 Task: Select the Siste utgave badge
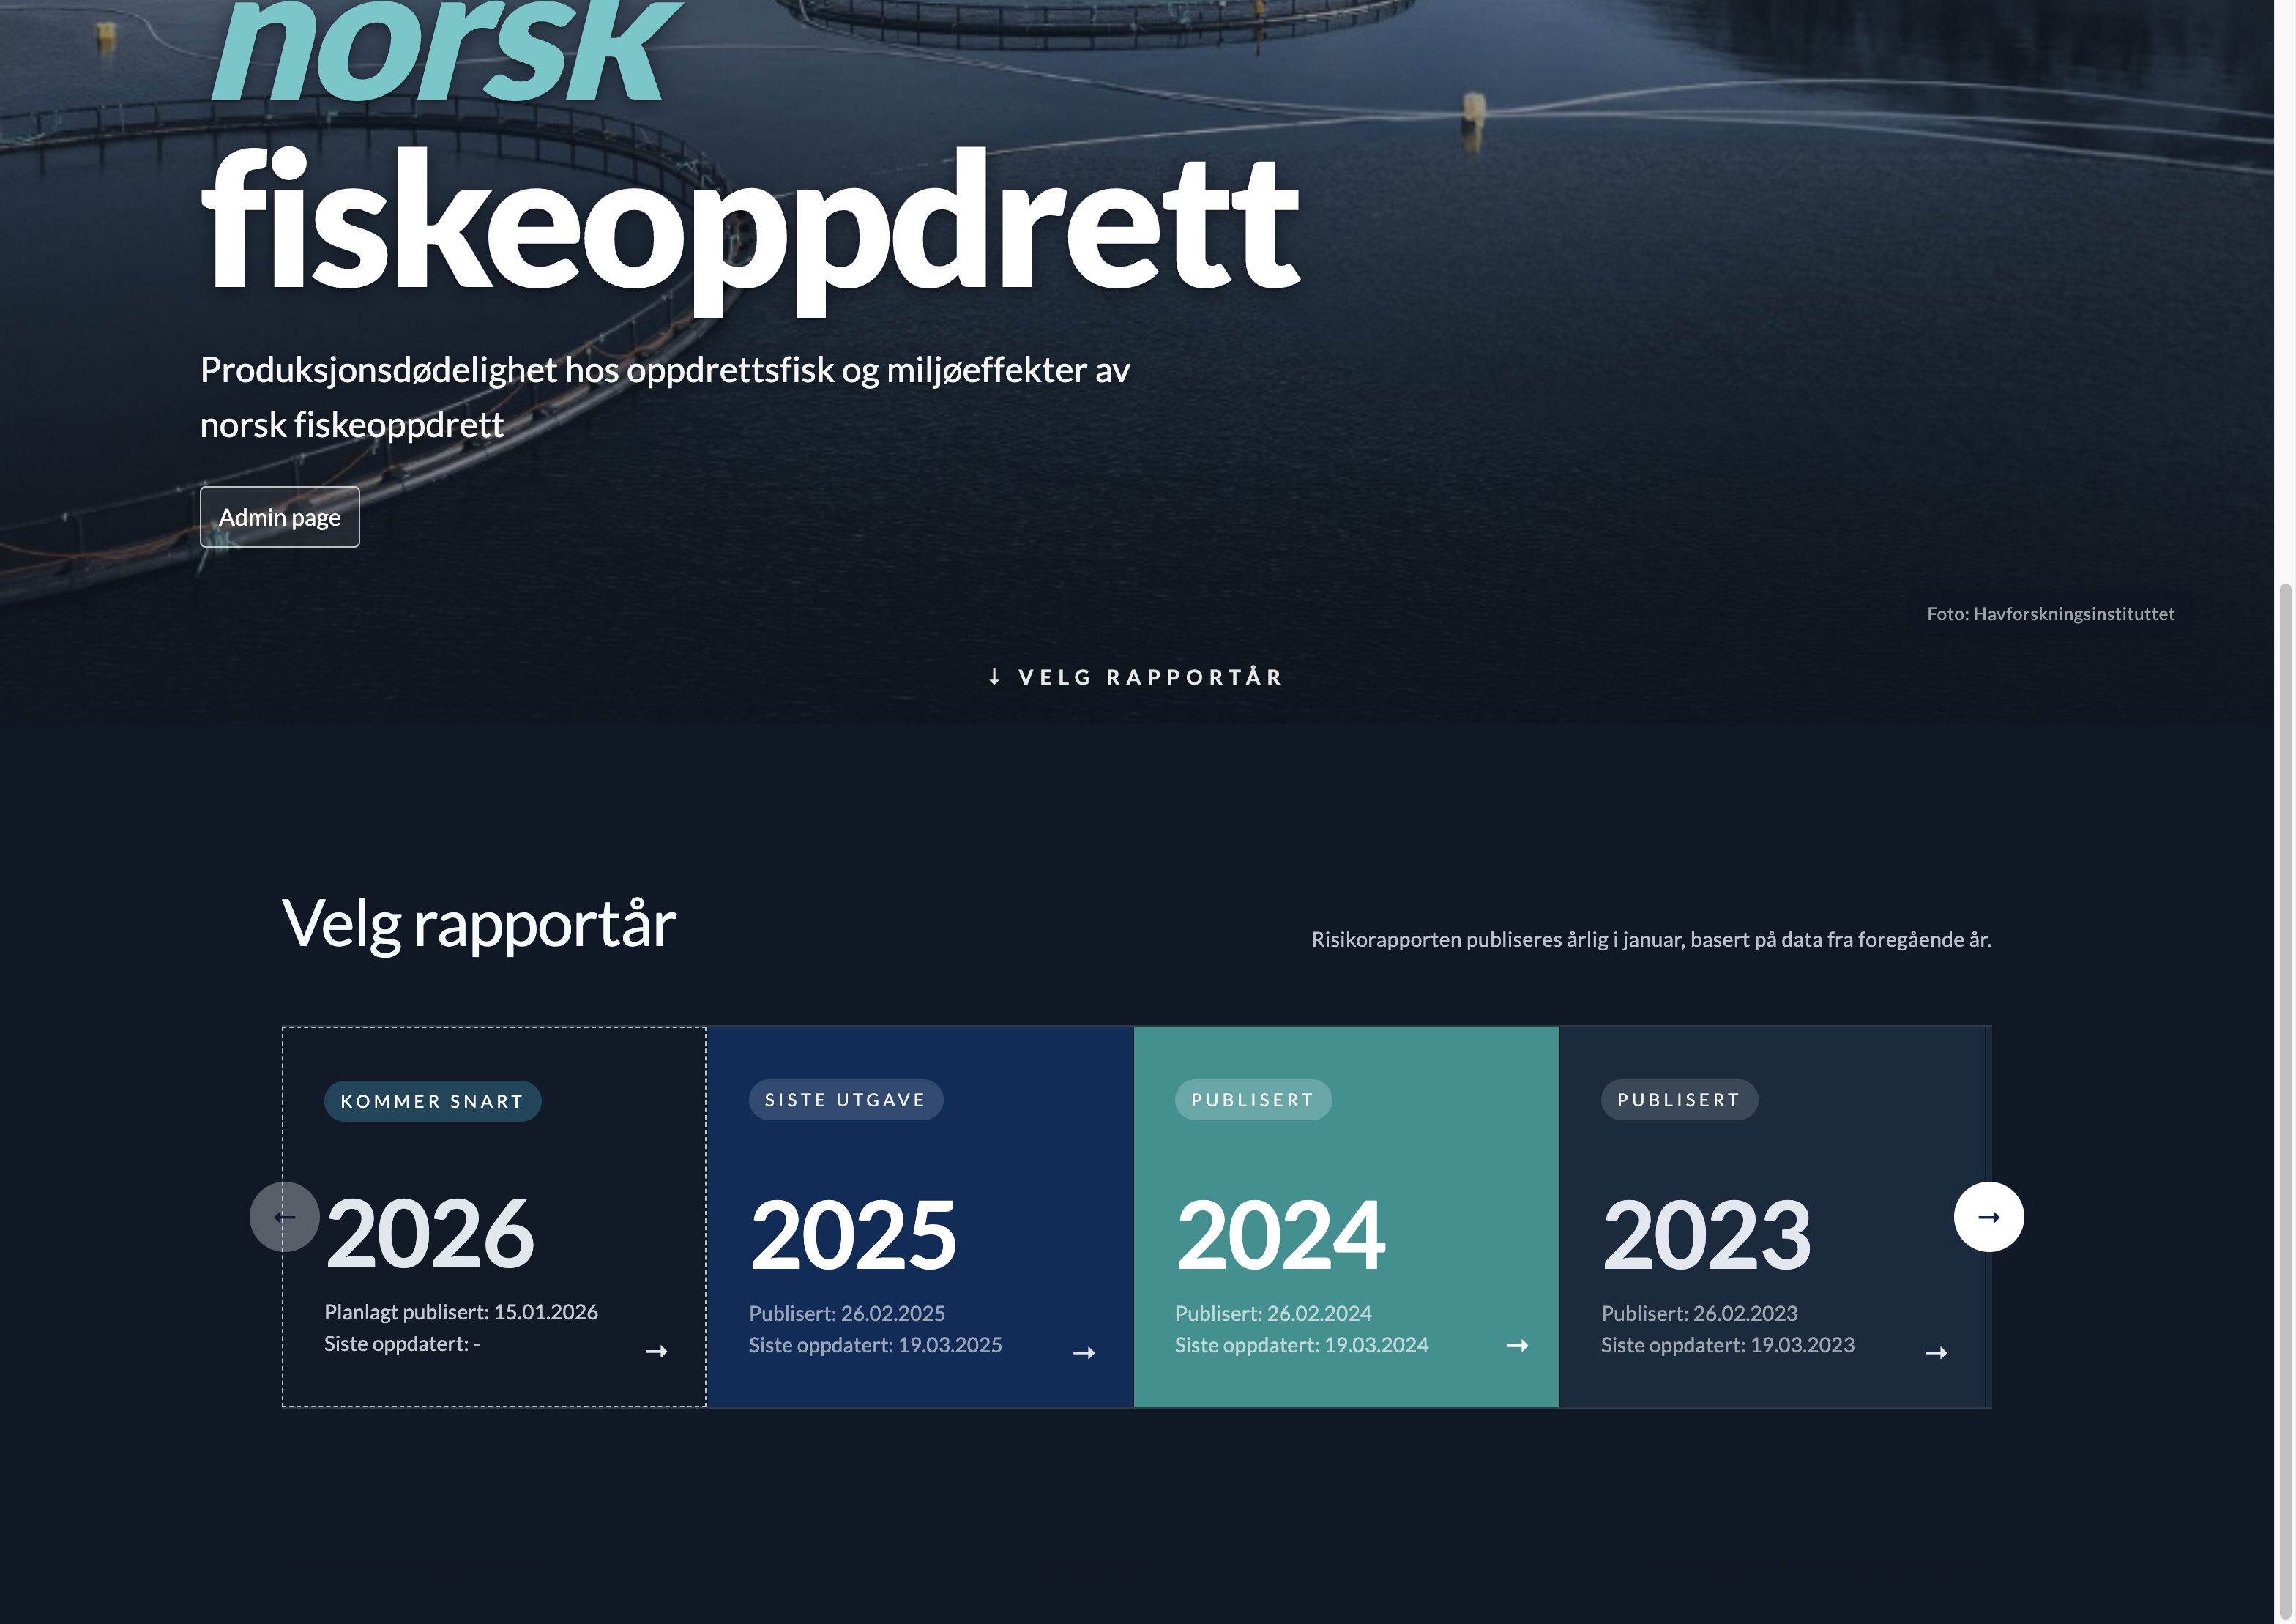pyautogui.click(x=845, y=1100)
